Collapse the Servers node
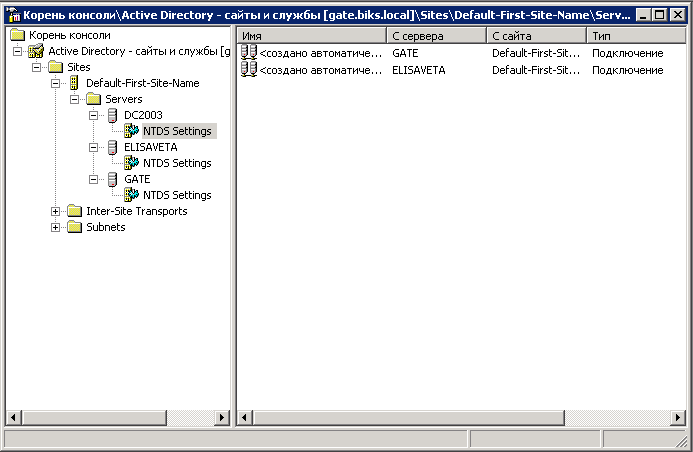693x452 pixels. point(75,99)
